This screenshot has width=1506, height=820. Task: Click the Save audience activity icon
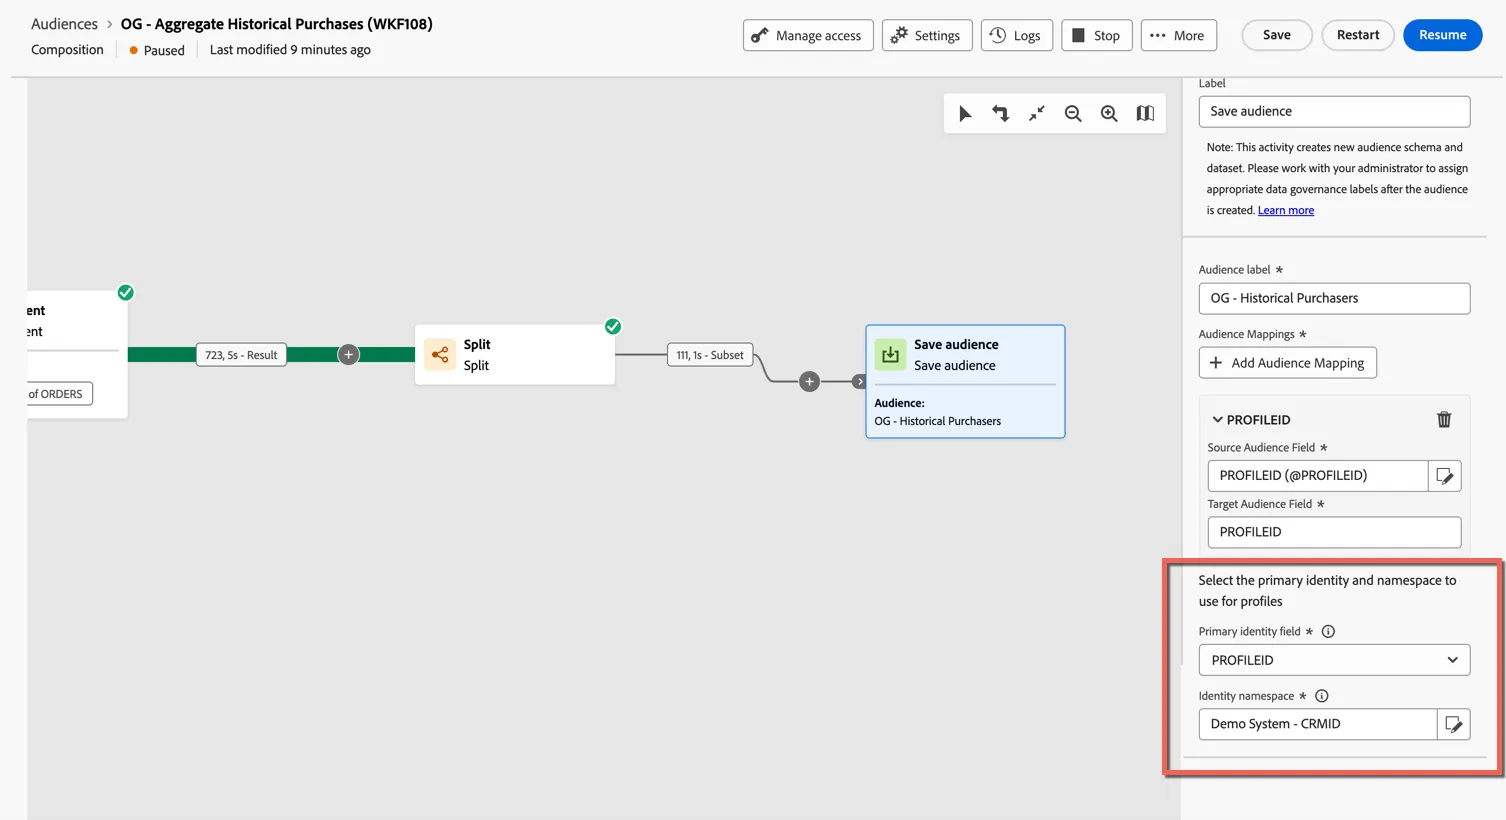pos(890,355)
